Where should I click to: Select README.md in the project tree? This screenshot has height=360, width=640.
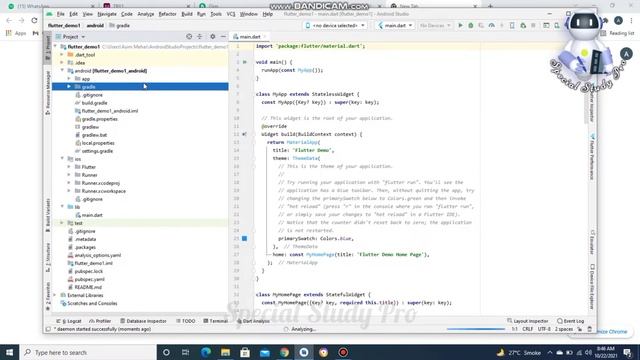pos(88,287)
